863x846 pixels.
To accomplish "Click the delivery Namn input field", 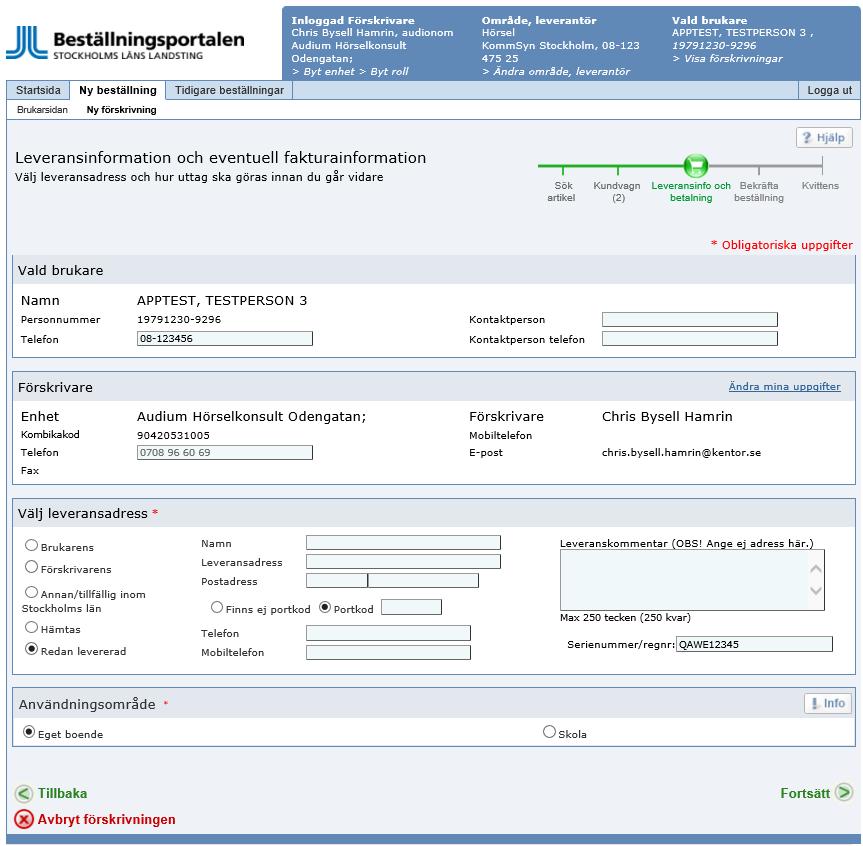I will (403, 543).
